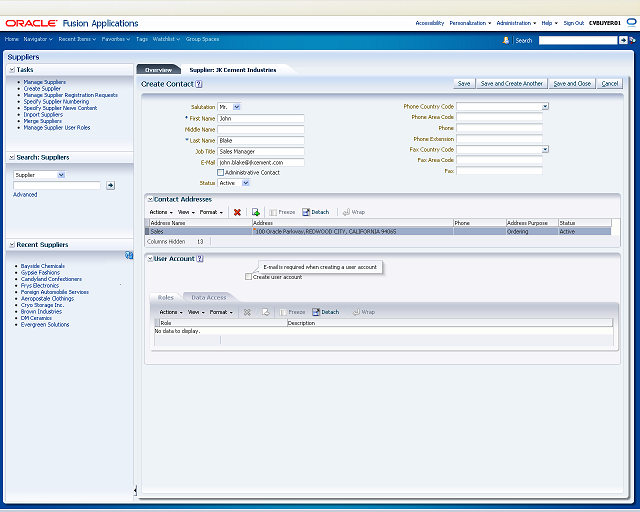Click the select and add icon in Contact Addresses toolbar
Viewport: 640px width, 512px height.
(256, 212)
